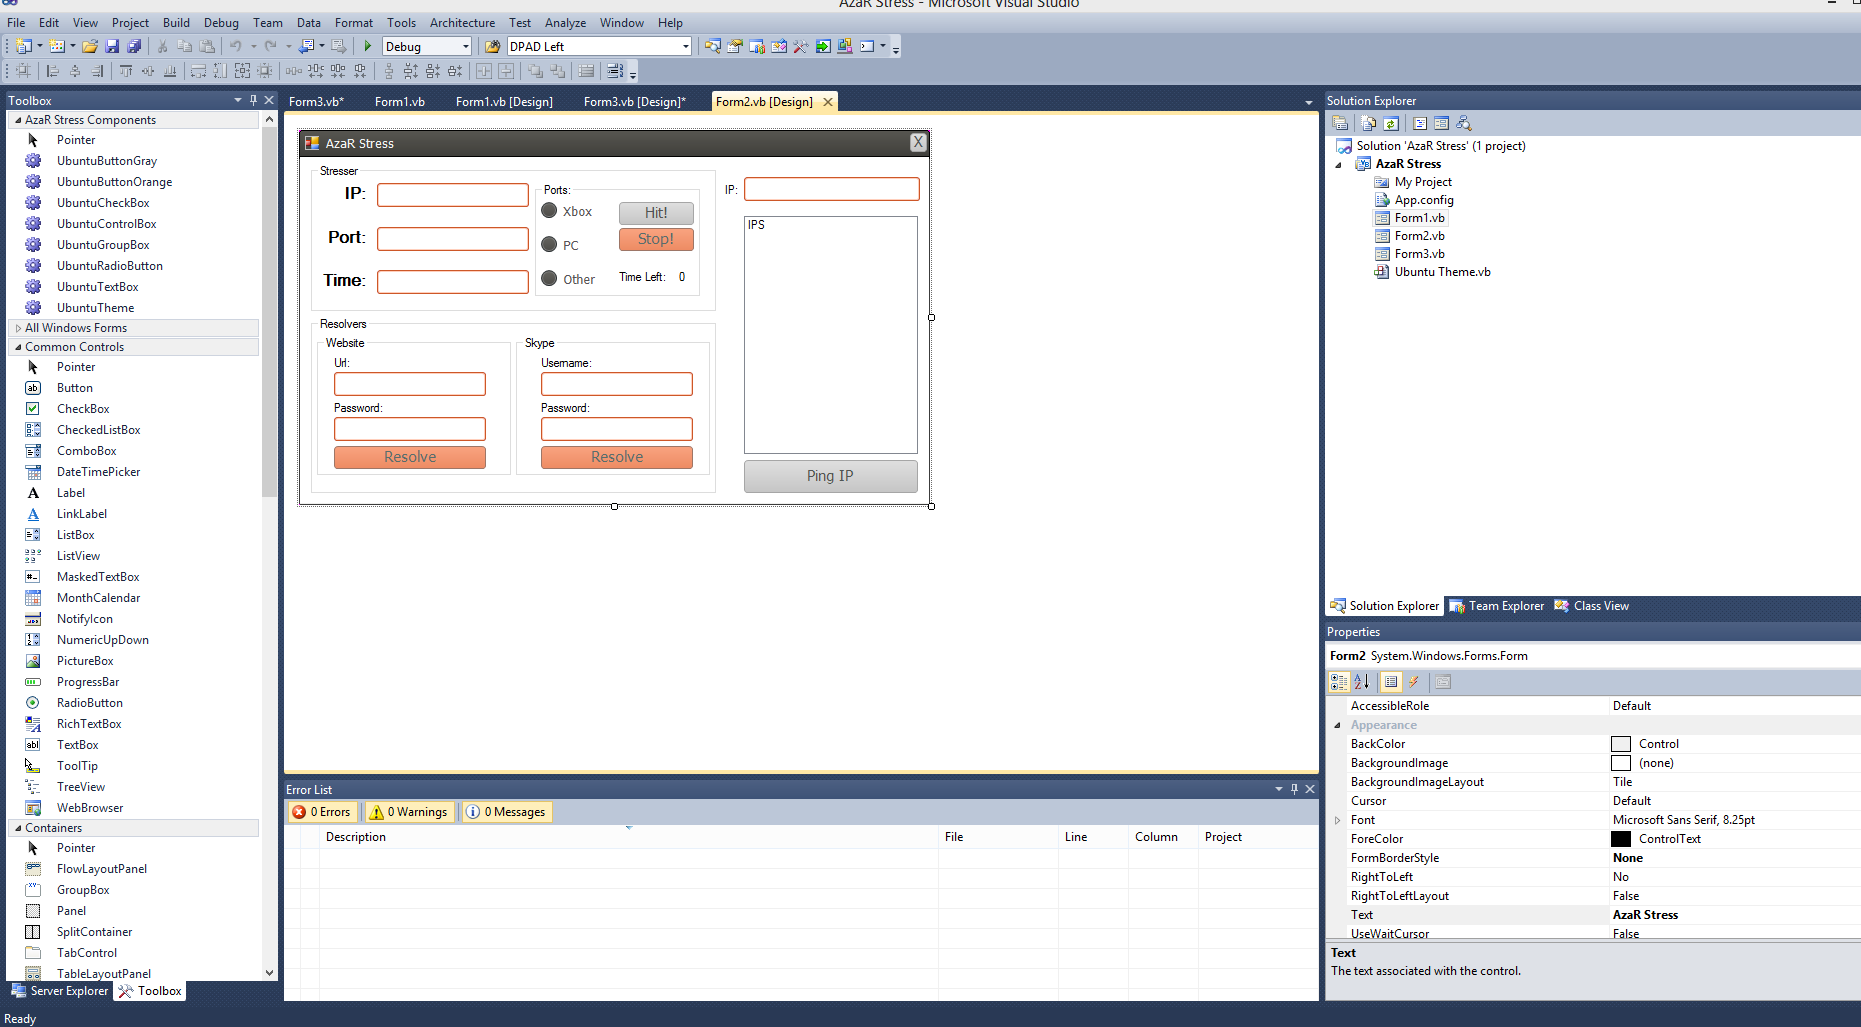The image size is (1861, 1027).
Task: Click the Skype Resolve button
Action: click(617, 457)
